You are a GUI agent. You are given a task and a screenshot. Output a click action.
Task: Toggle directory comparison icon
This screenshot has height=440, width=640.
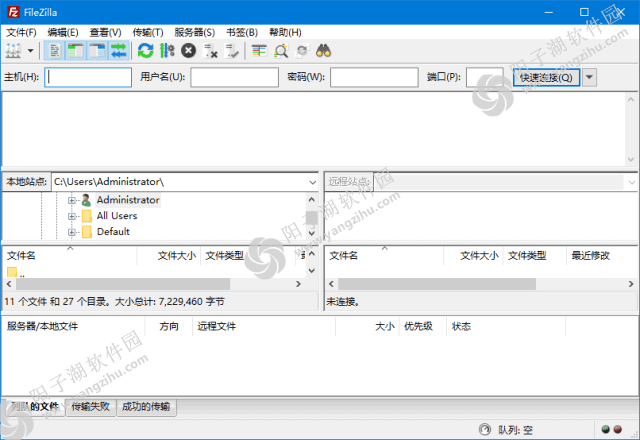click(x=281, y=51)
